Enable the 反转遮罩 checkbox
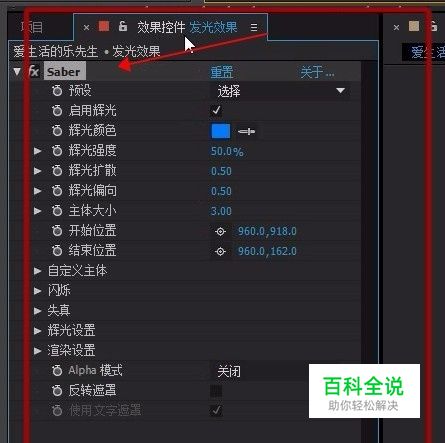 point(216,390)
